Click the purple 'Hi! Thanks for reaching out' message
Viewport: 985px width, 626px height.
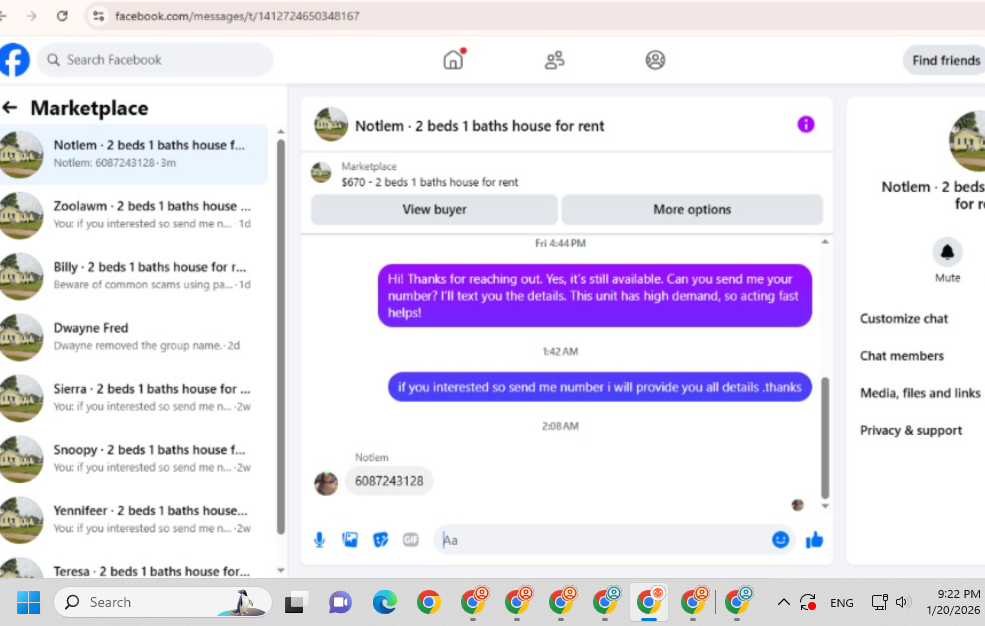pyautogui.click(x=594, y=296)
